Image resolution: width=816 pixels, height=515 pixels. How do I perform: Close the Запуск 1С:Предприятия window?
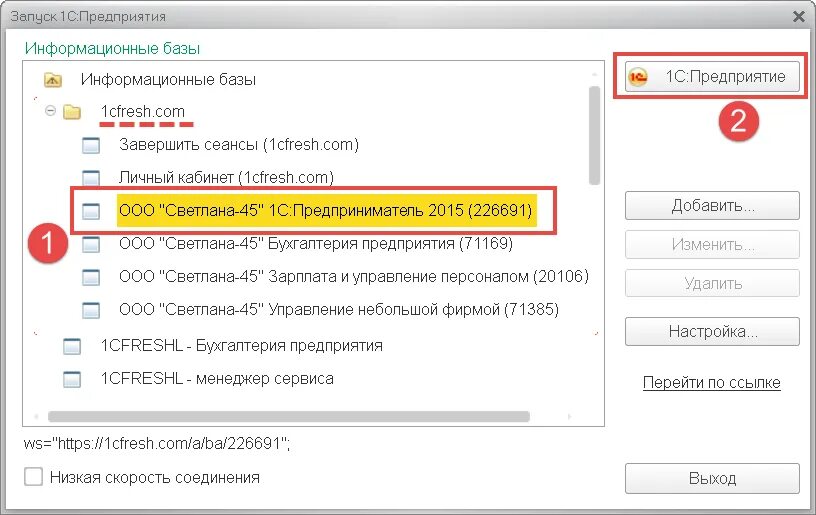[799, 17]
